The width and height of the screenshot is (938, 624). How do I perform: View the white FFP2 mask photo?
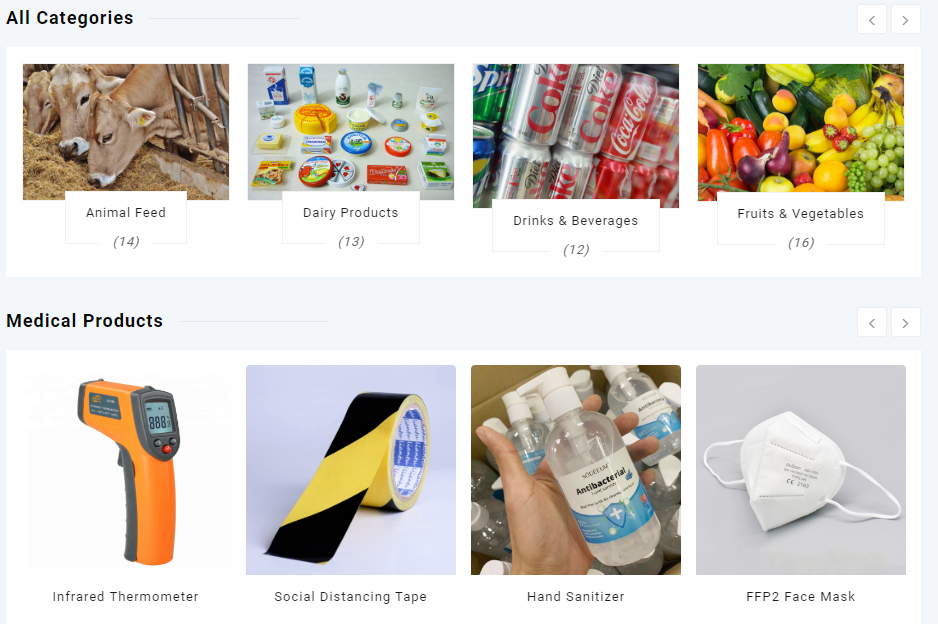pos(800,470)
